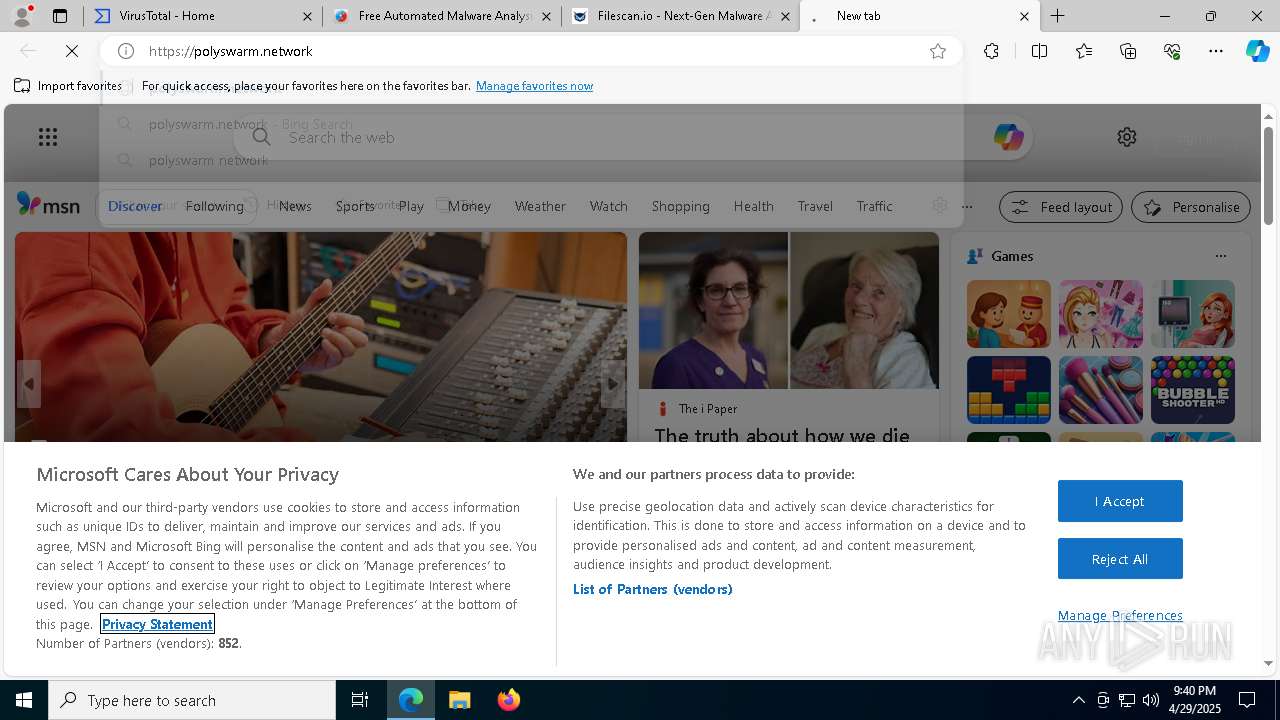Close the VirusTotal tab
1280x720 pixels.
307,16
